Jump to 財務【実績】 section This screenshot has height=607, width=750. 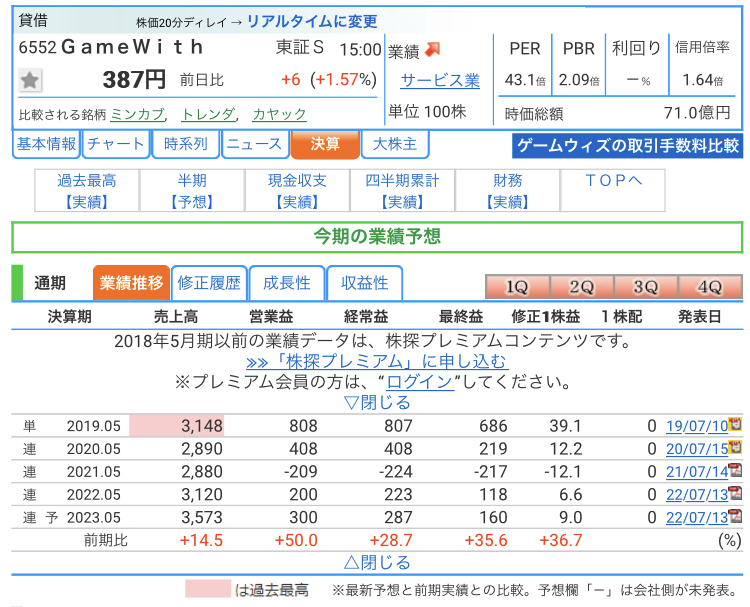coord(507,190)
